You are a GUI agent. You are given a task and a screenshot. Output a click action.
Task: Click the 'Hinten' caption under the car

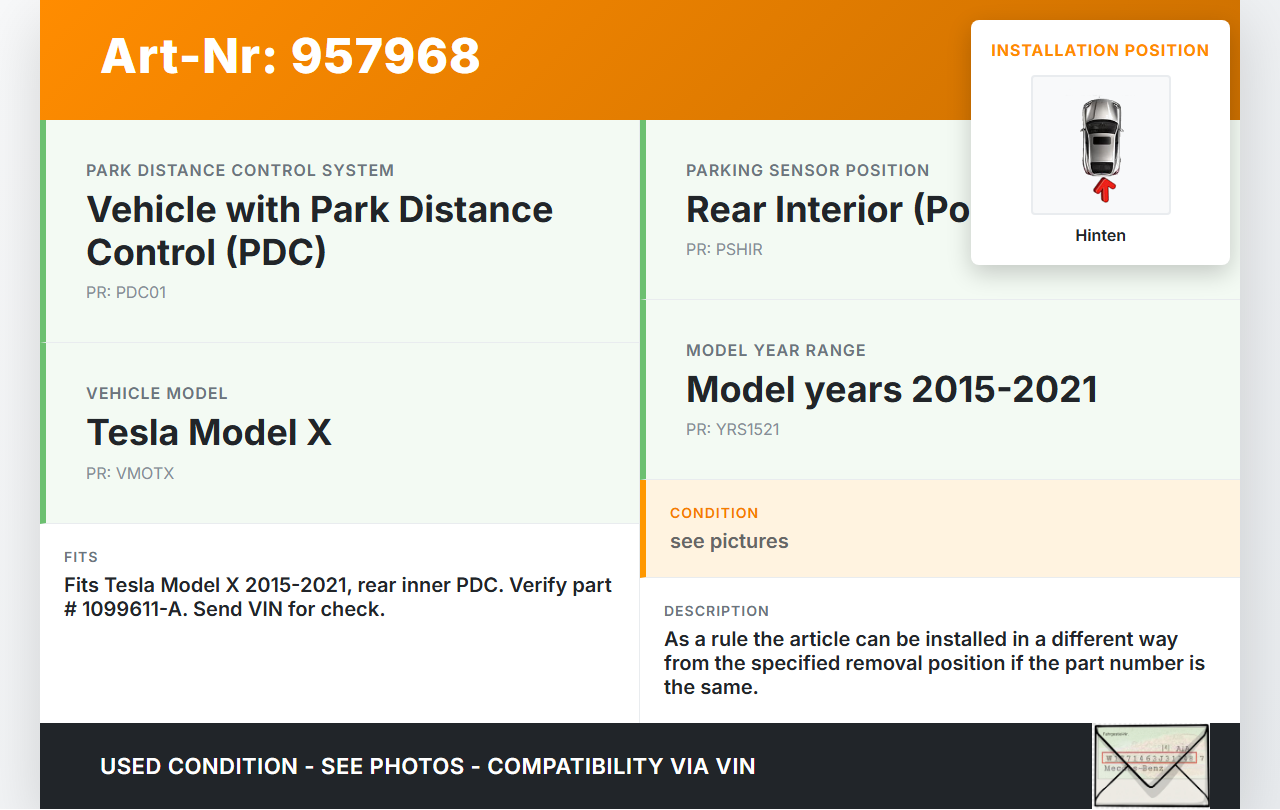coord(1101,235)
